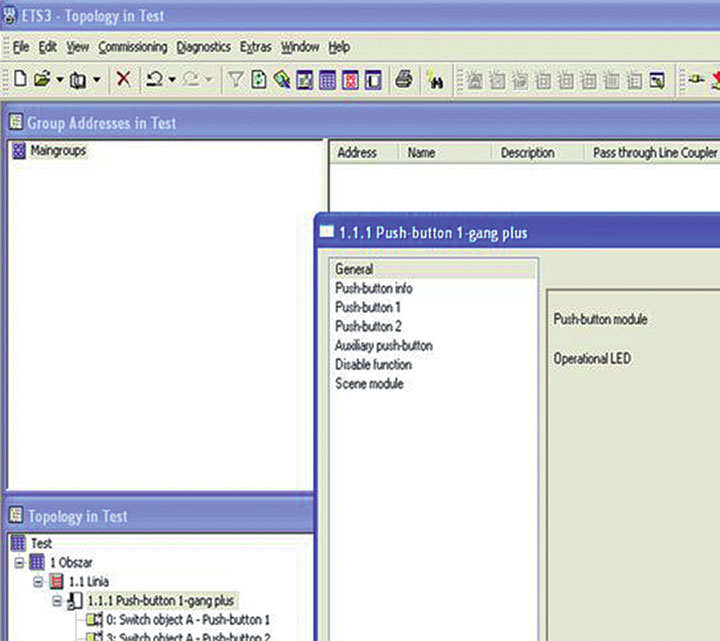Image resolution: width=720 pixels, height=641 pixels.
Task: Open the Extras menu
Action: coord(255,47)
